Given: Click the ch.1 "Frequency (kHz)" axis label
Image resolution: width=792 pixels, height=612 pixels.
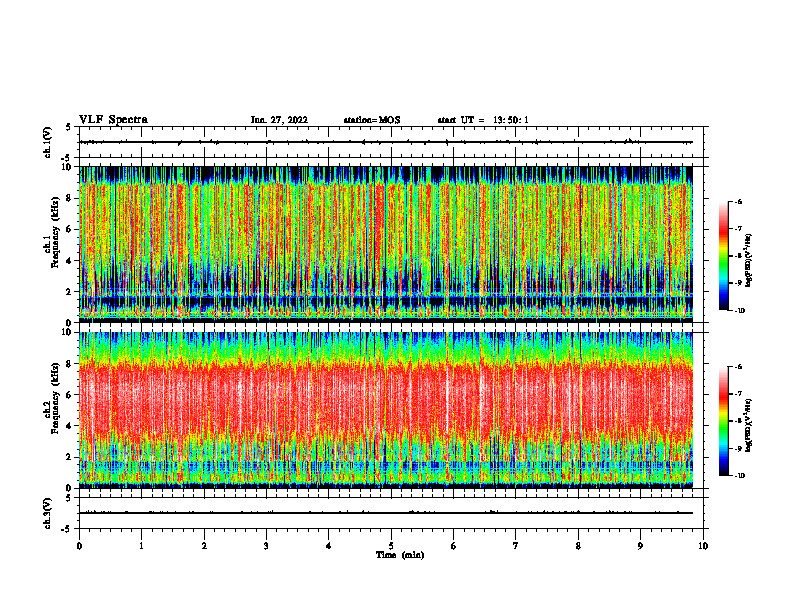Looking at the screenshot, I should click(x=55, y=233).
